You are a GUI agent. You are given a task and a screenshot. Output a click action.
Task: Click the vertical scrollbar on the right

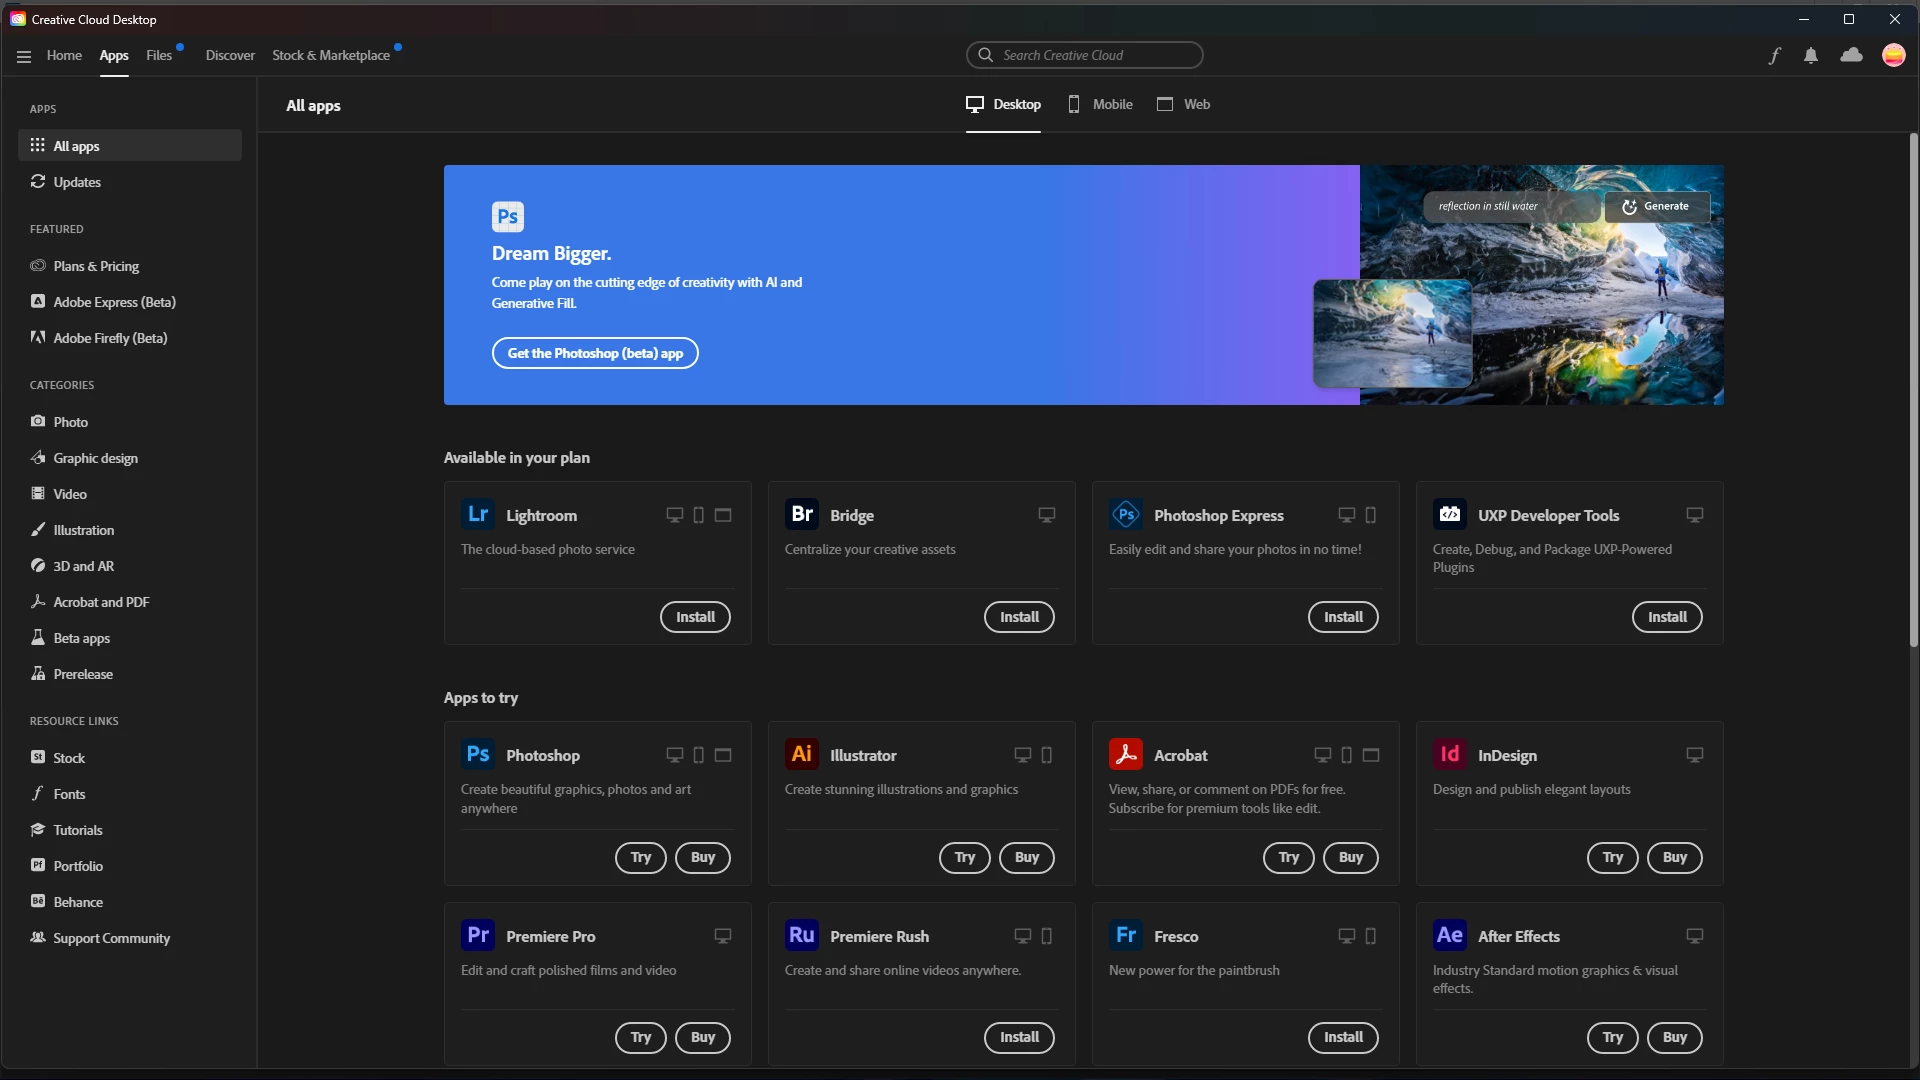(x=1913, y=390)
